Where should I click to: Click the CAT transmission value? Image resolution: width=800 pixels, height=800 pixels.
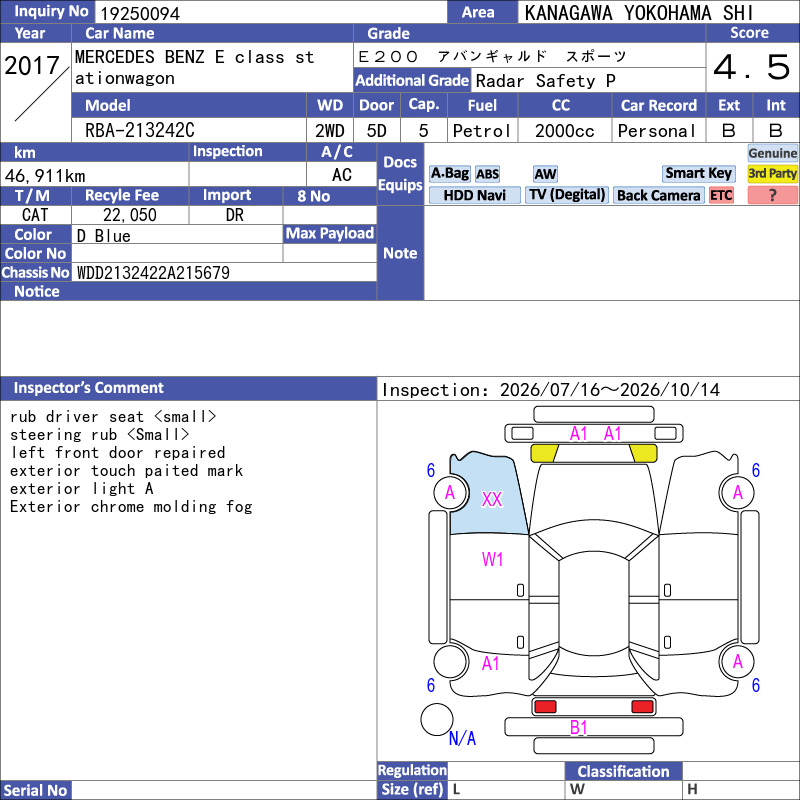pos(35,215)
